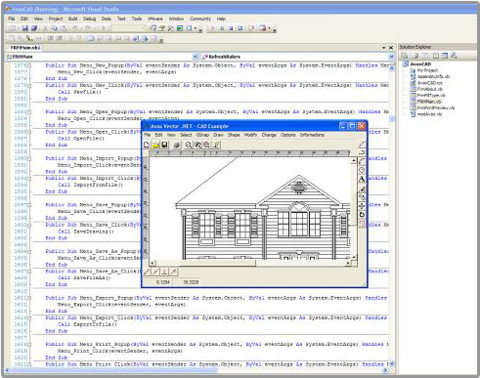Click the Save icon in Visual Studio toolbar

coord(25,28)
